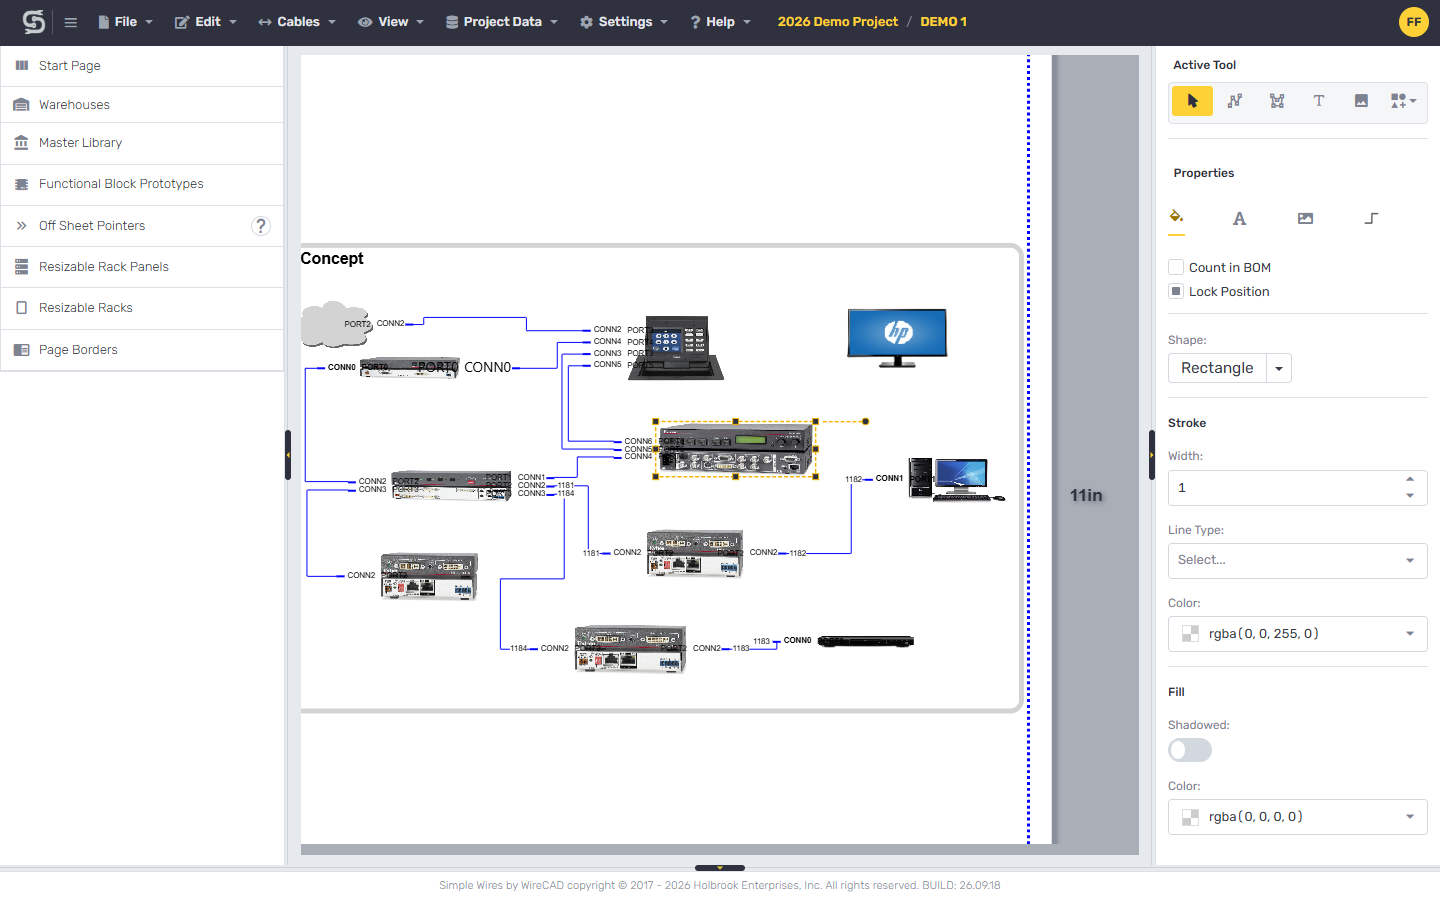The width and height of the screenshot is (1440, 900).
Task: Select the Text tool
Action: click(x=1319, y=101)
